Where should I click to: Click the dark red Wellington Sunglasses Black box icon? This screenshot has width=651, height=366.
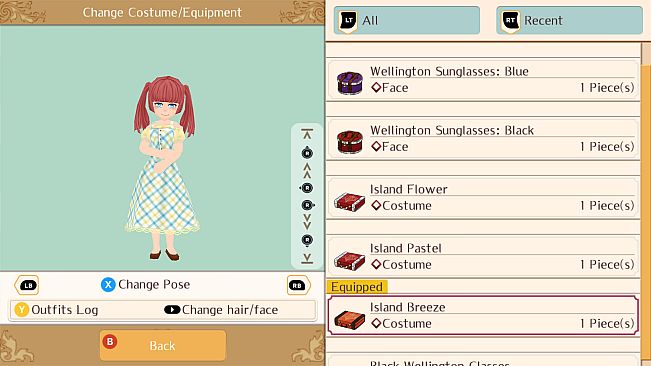tap(350, 142)
